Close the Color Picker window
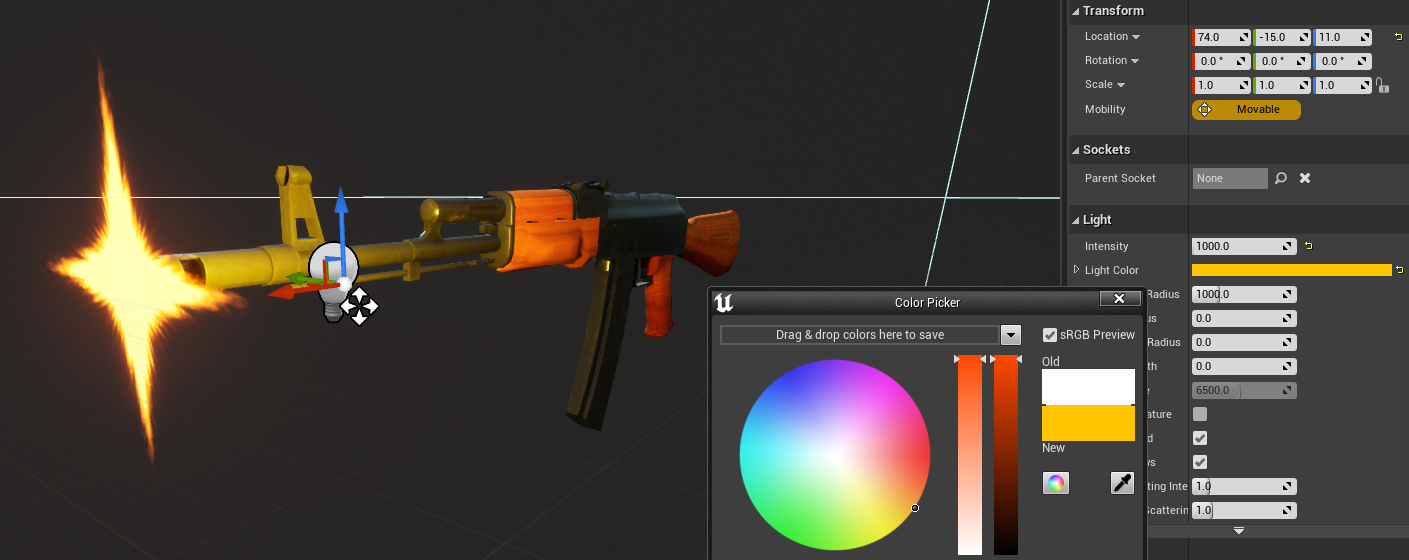This screenshot has width=1409, height=560. pos(1120,298)
